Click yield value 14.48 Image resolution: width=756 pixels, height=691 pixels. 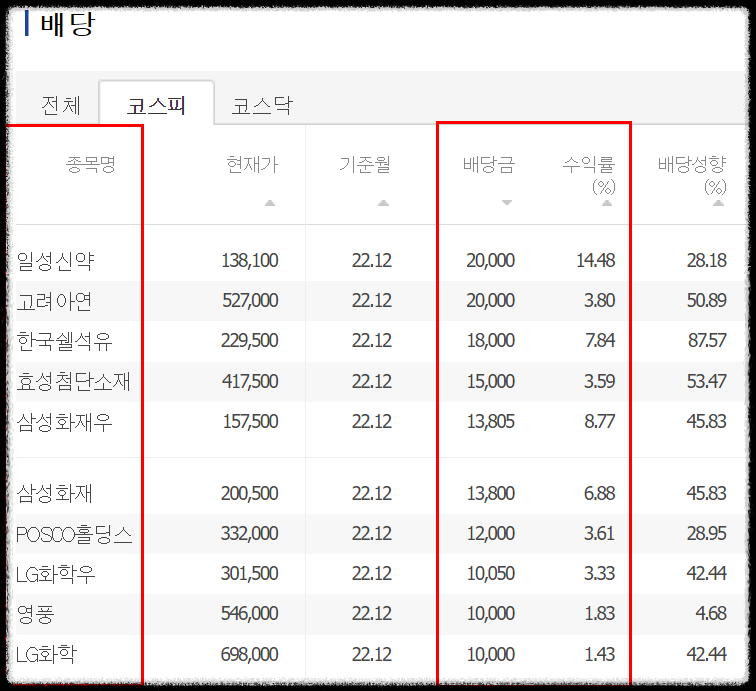click(x=595, y=261)
